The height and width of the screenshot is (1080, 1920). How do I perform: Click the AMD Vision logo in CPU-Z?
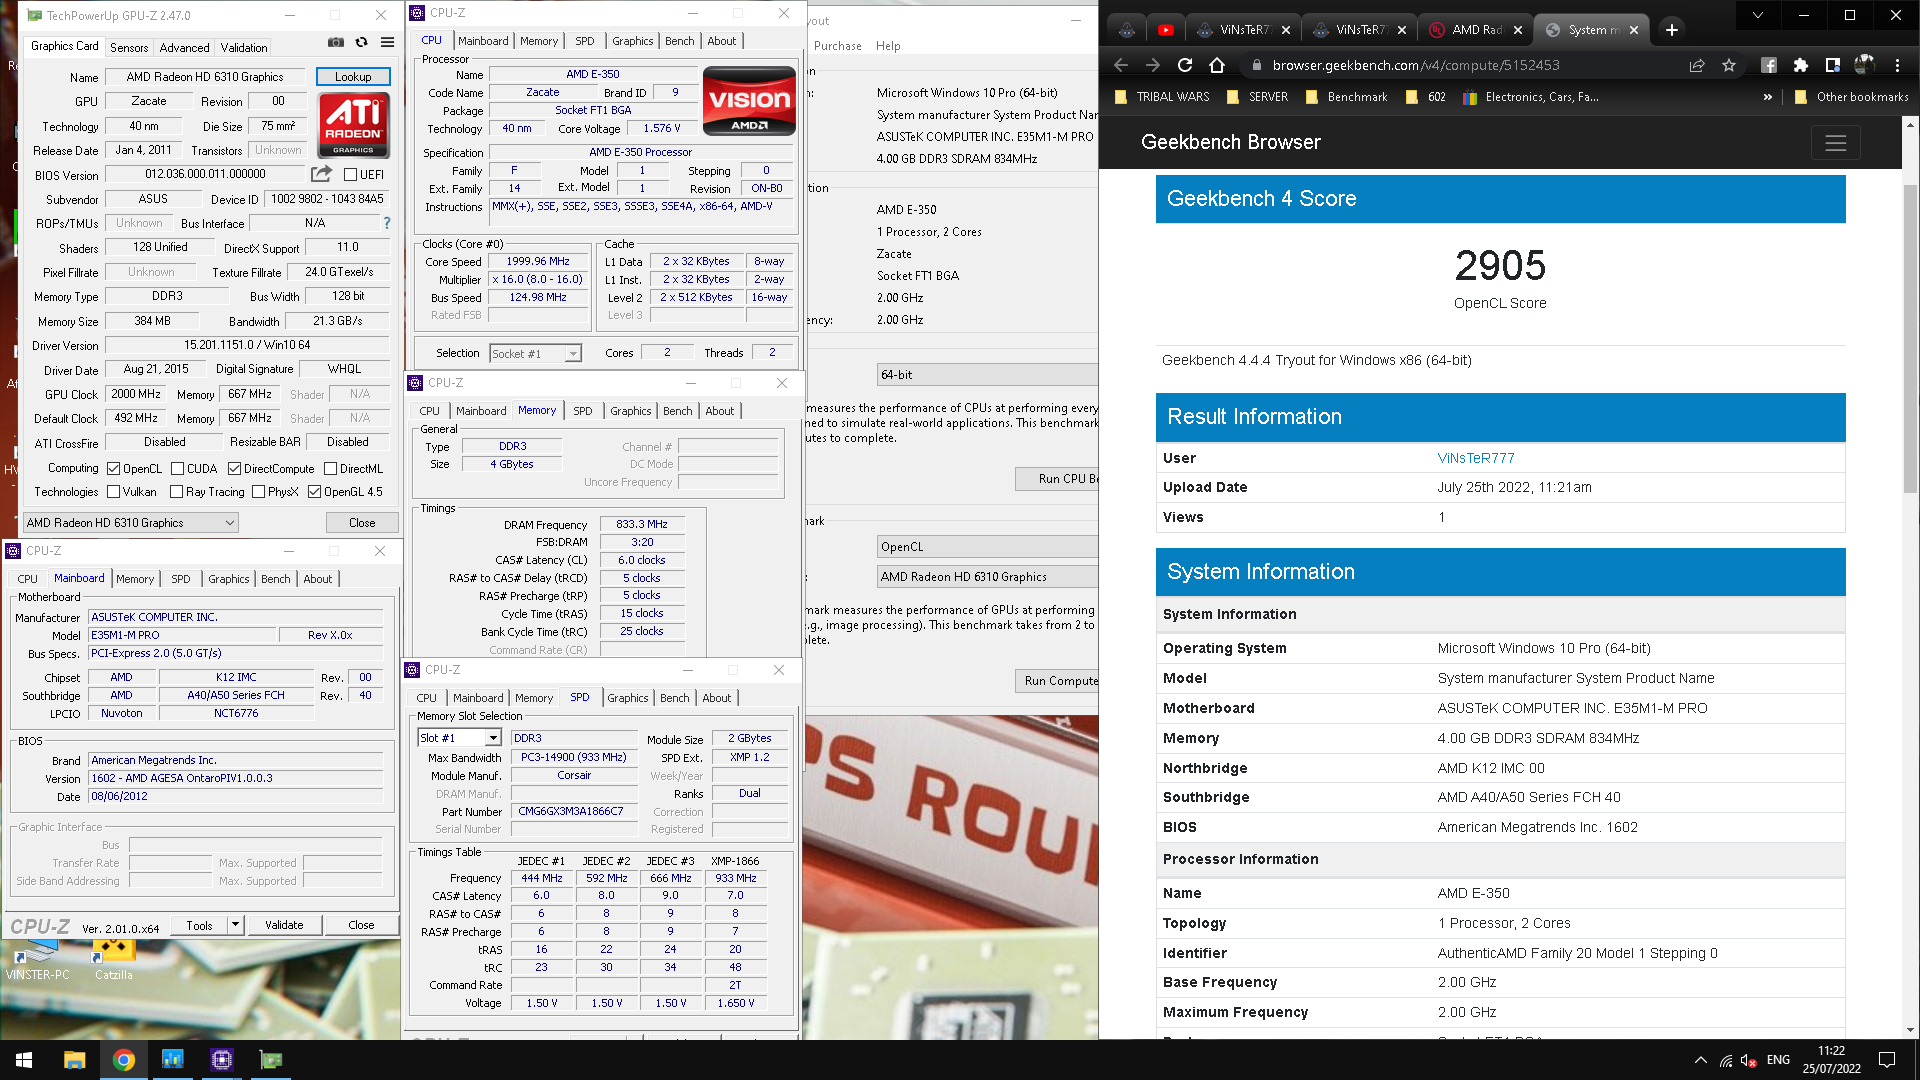coord(749,101)
